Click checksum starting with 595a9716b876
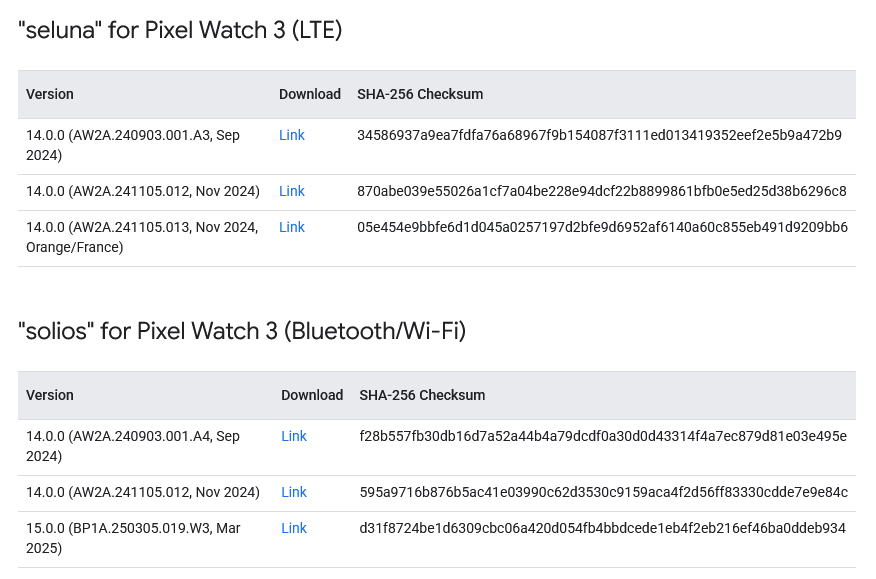 point(603,492)
